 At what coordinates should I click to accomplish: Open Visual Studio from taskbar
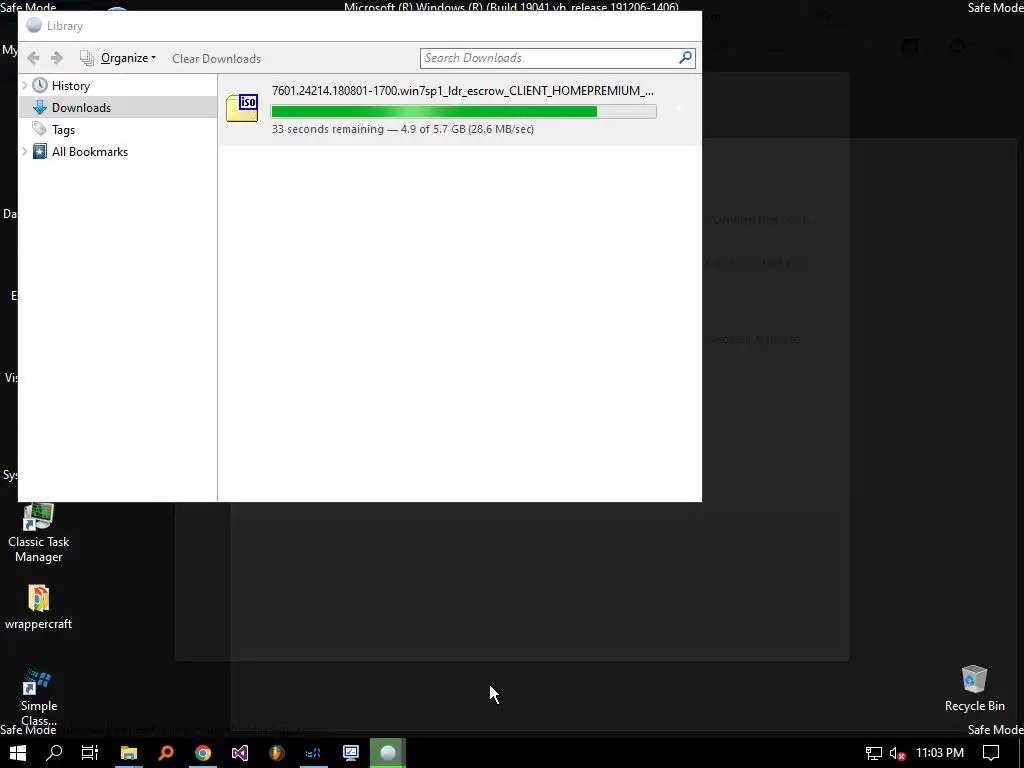(240, 753)
